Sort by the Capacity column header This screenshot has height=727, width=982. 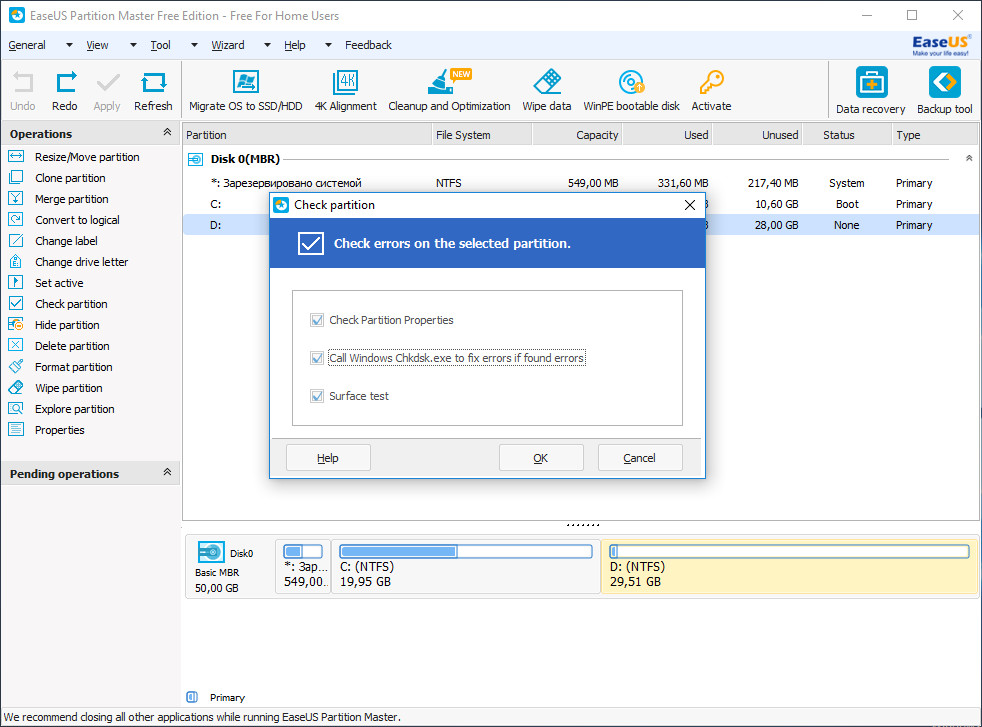(577, 135)
